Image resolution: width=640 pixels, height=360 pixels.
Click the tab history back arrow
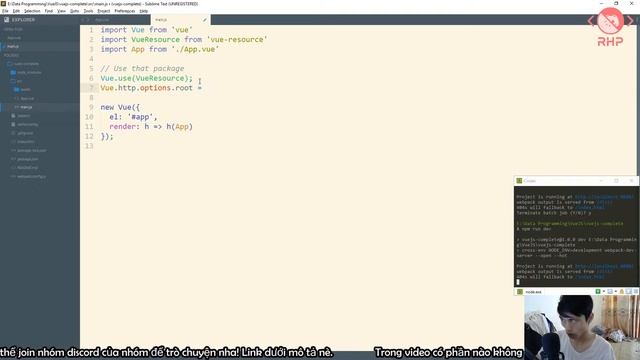pos(82,20)
